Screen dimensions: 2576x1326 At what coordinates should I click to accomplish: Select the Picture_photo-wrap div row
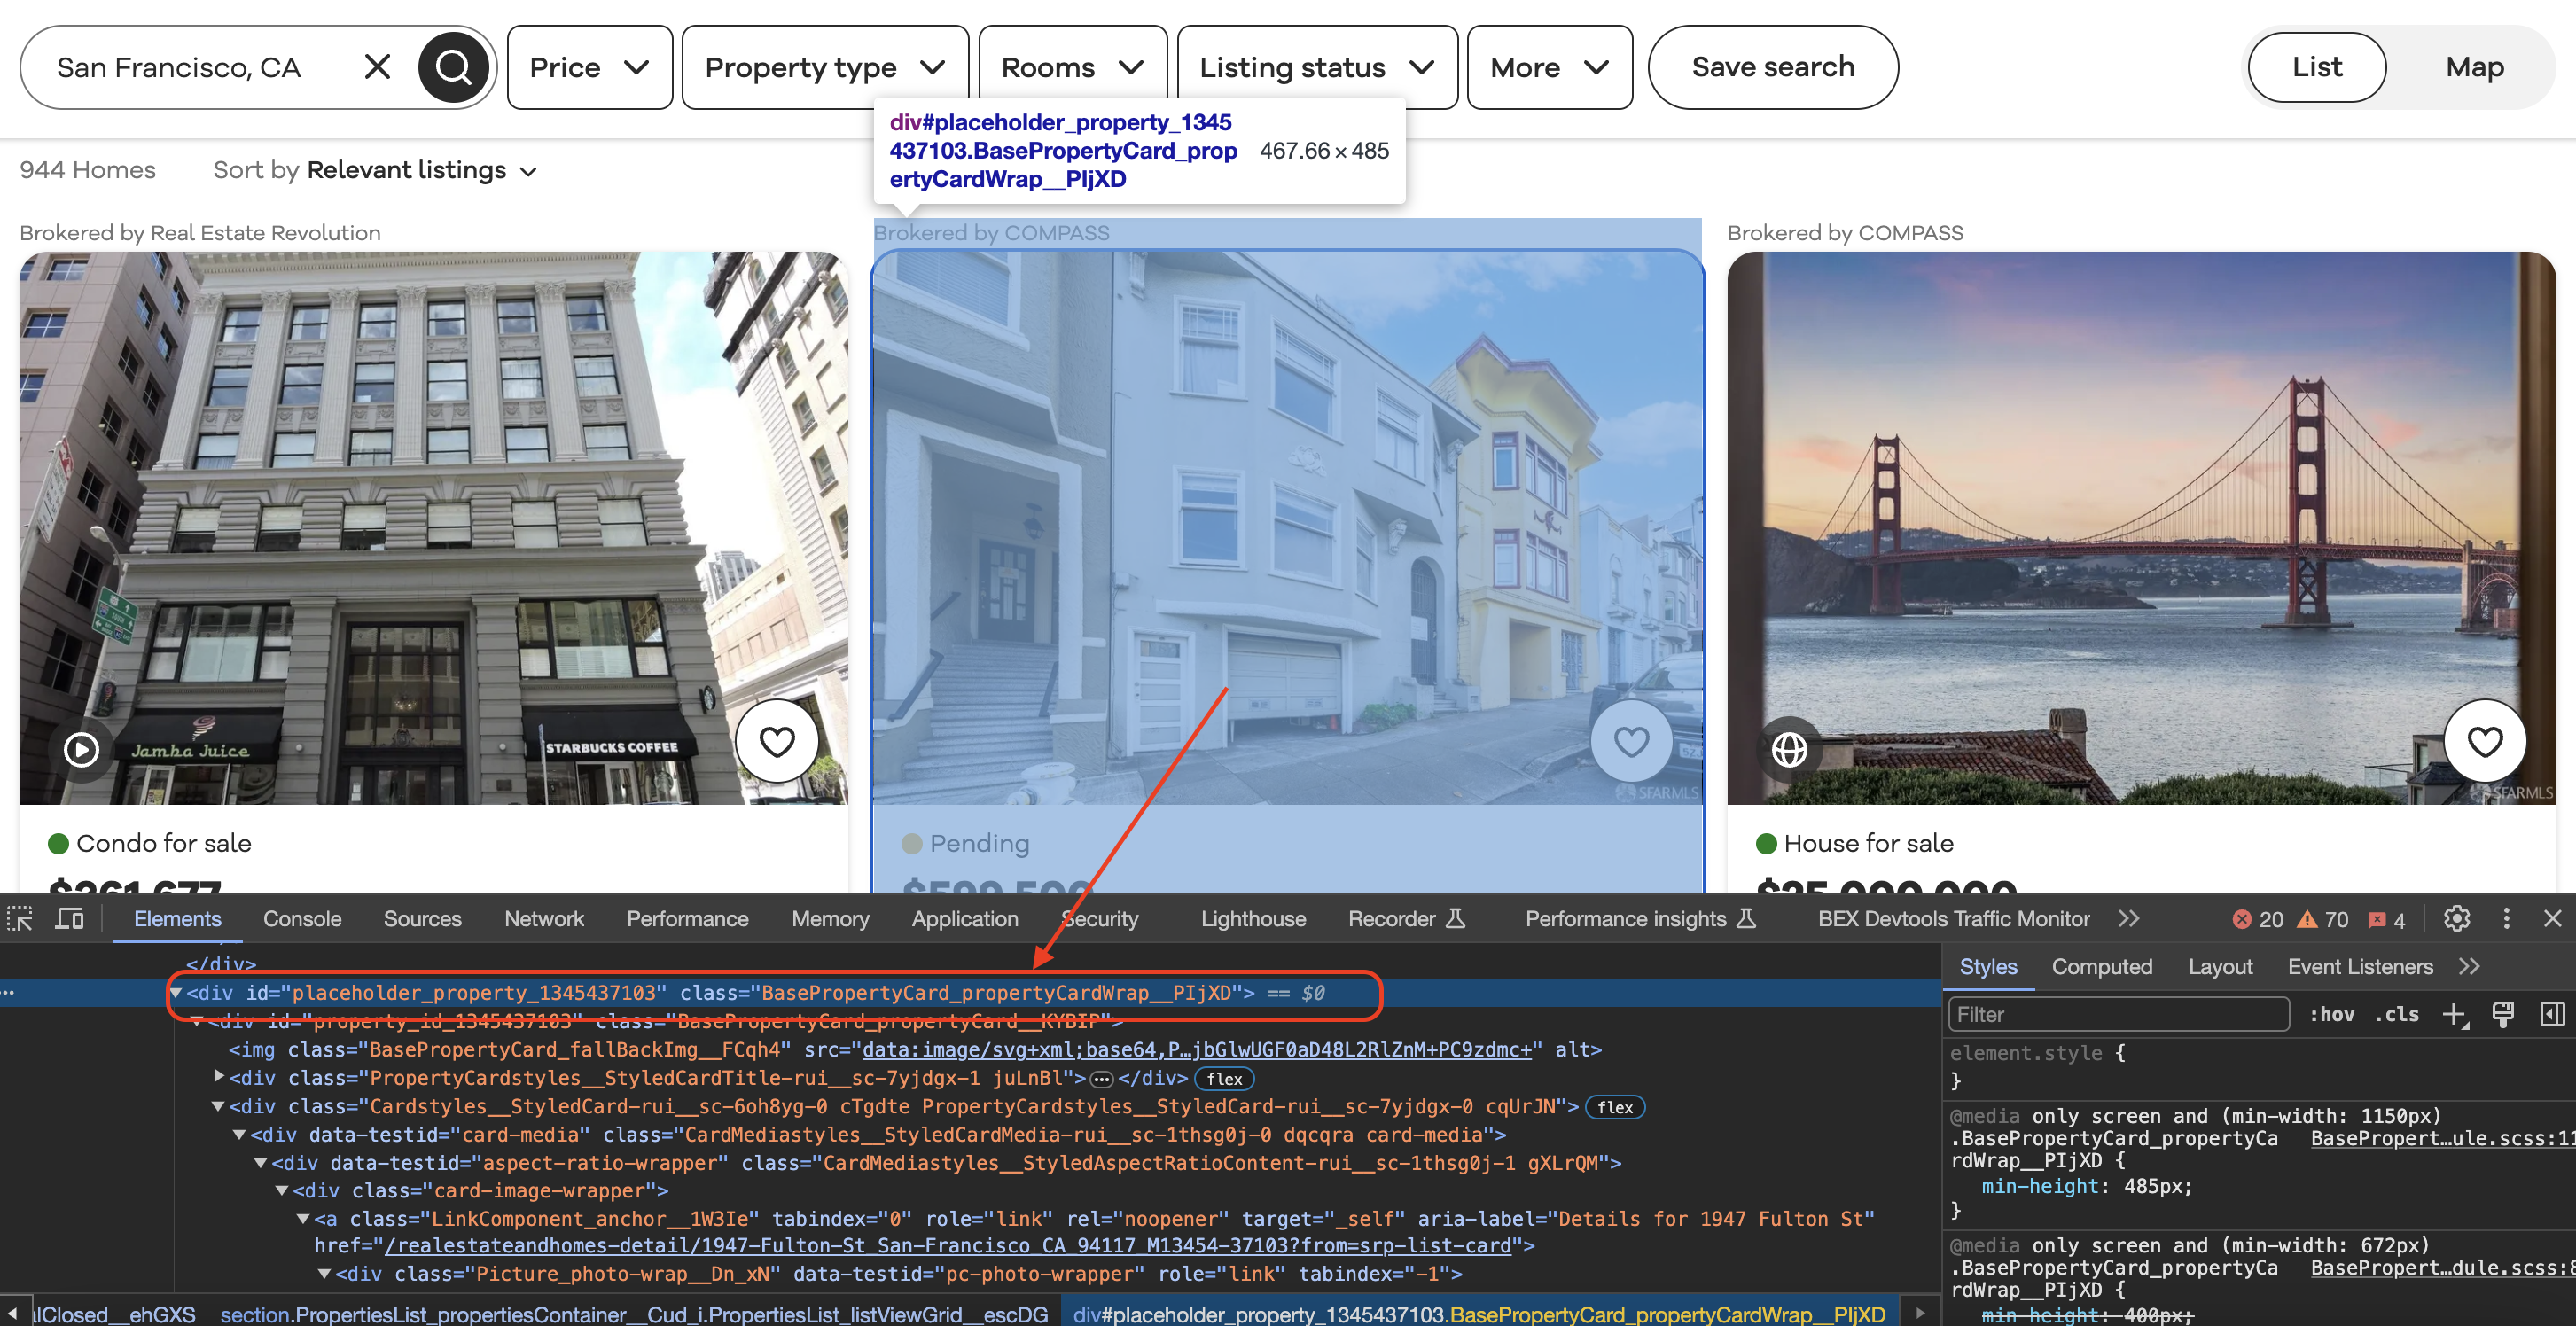click(x=898, y=1274)
